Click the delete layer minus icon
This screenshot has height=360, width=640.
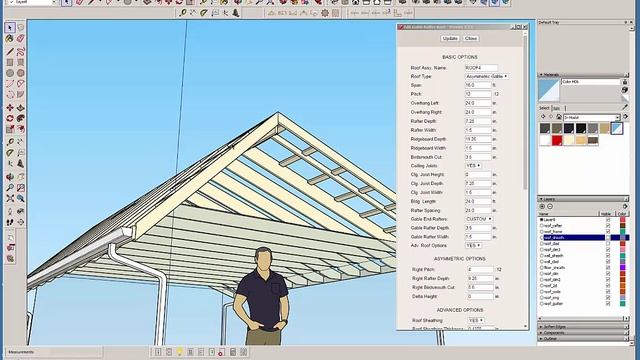tap(550, 207)
